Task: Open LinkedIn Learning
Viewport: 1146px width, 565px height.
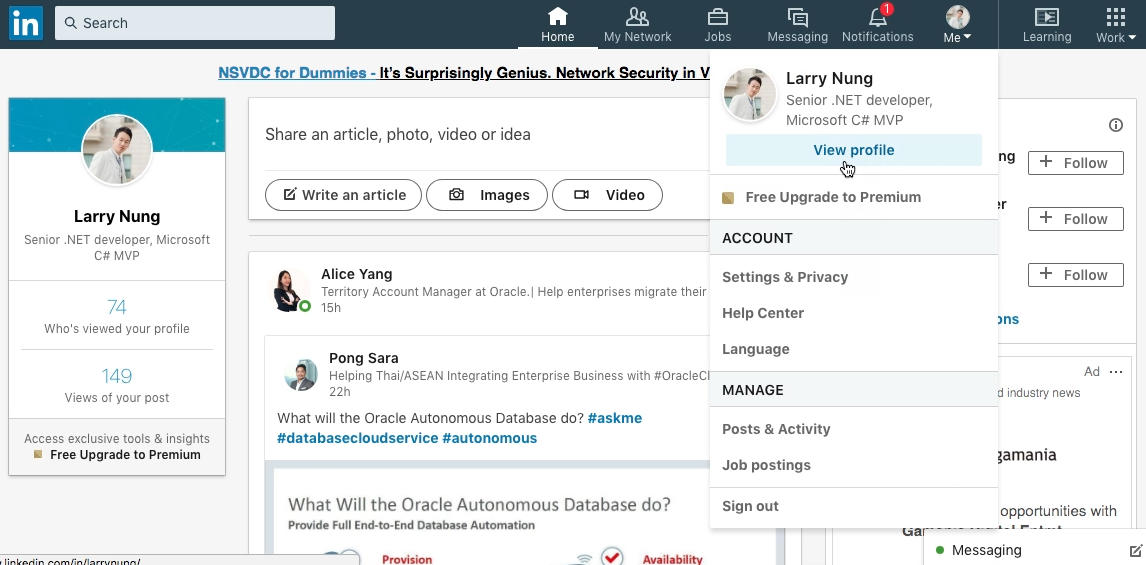Action: pyautogui.click(x=1047, y=24)
